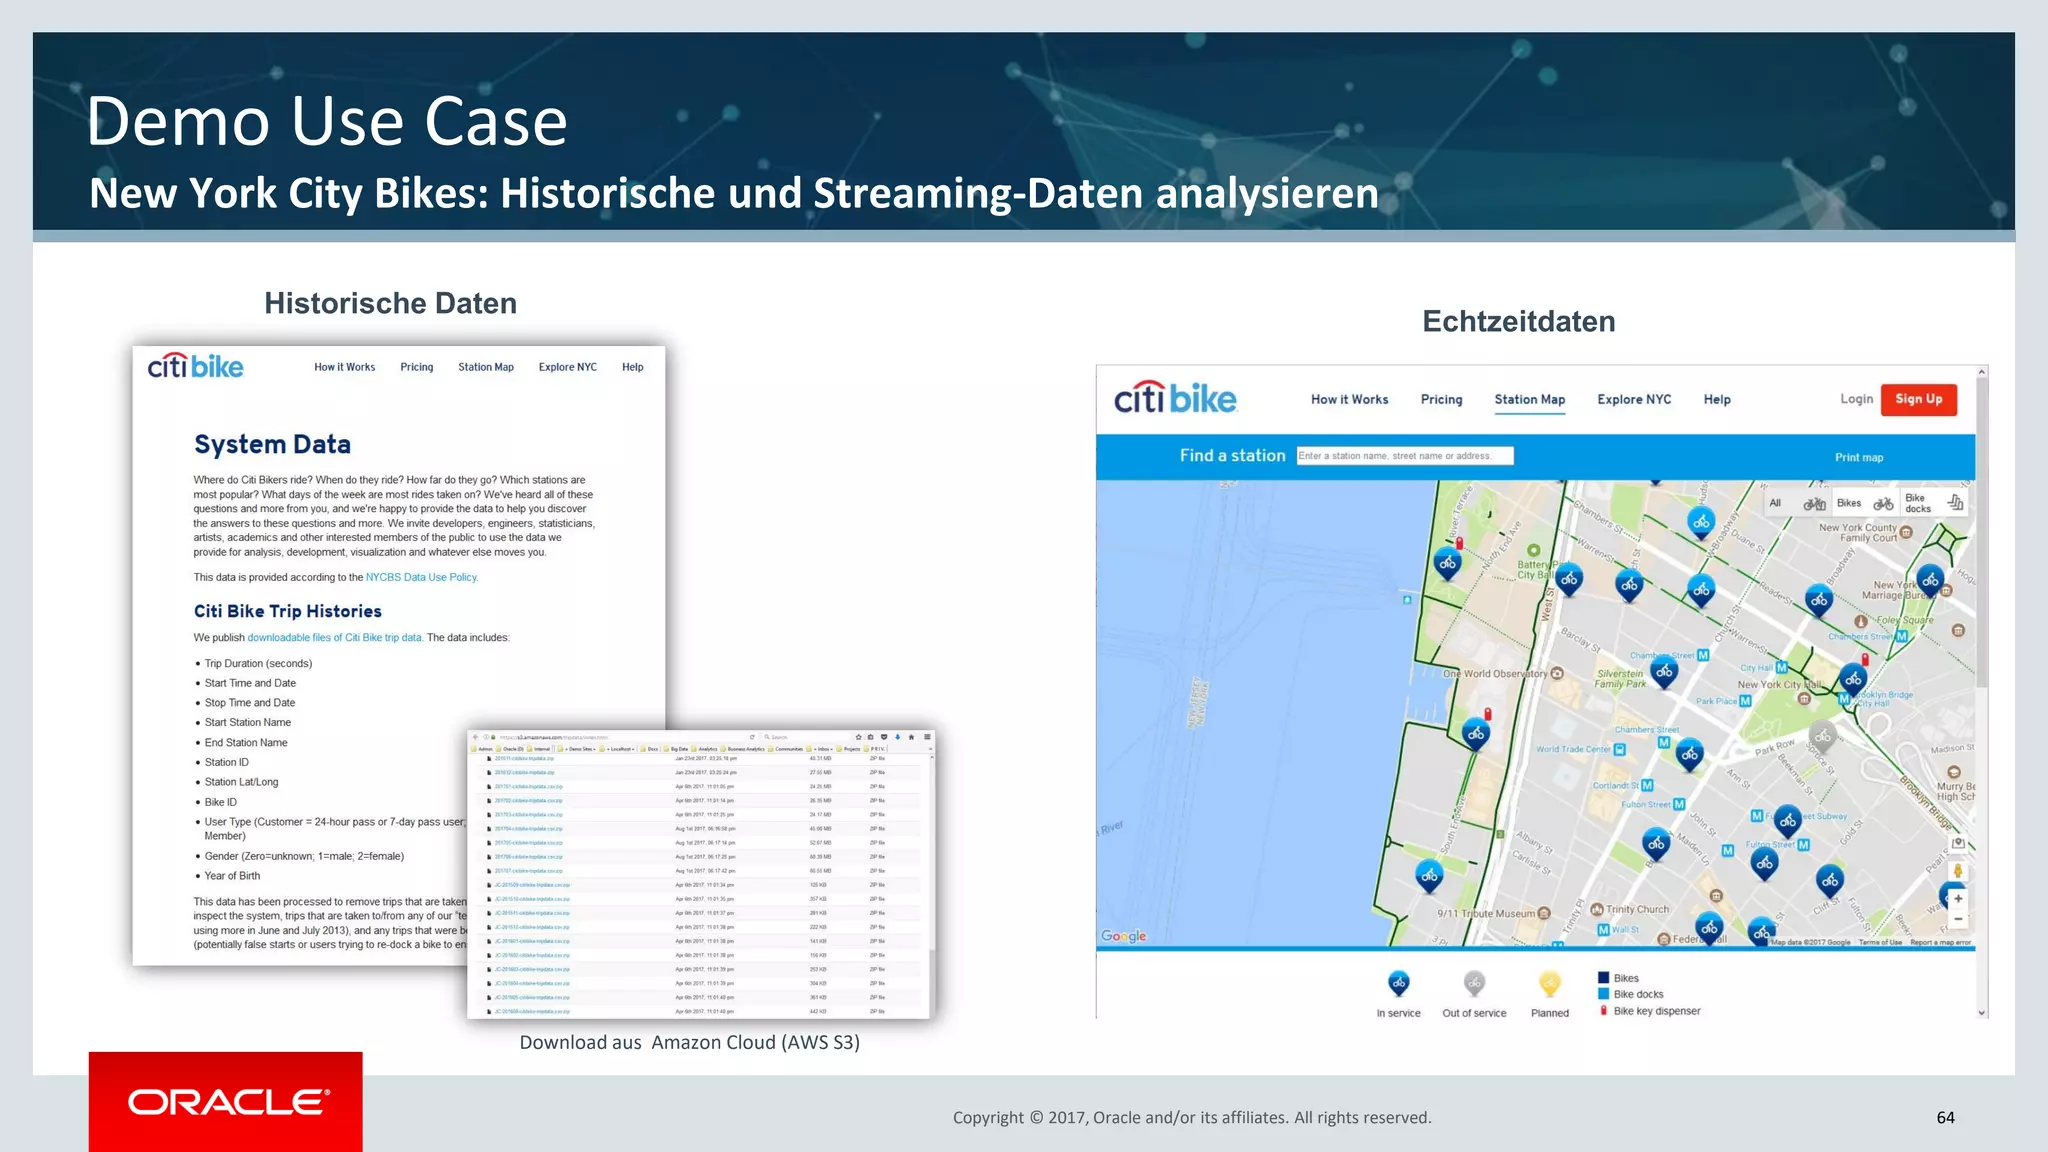Click the red Bike key dispenser legend icon
This screenshot has width=2048, height=1152.
coord(1604,1010)
